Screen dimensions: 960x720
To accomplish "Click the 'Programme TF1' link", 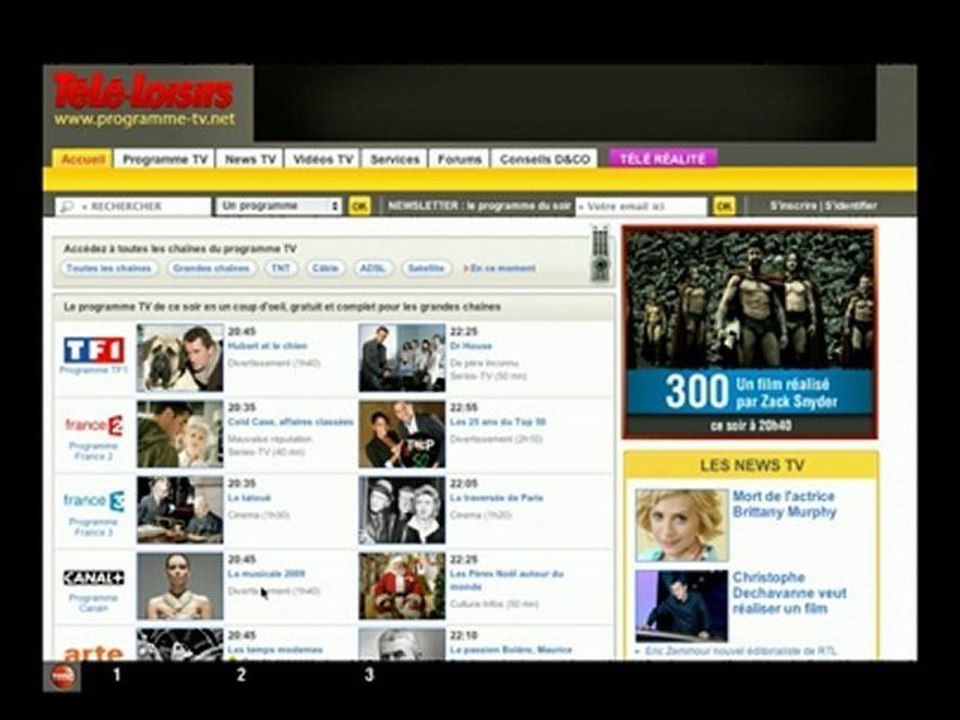I will click(x=94, y=370).
